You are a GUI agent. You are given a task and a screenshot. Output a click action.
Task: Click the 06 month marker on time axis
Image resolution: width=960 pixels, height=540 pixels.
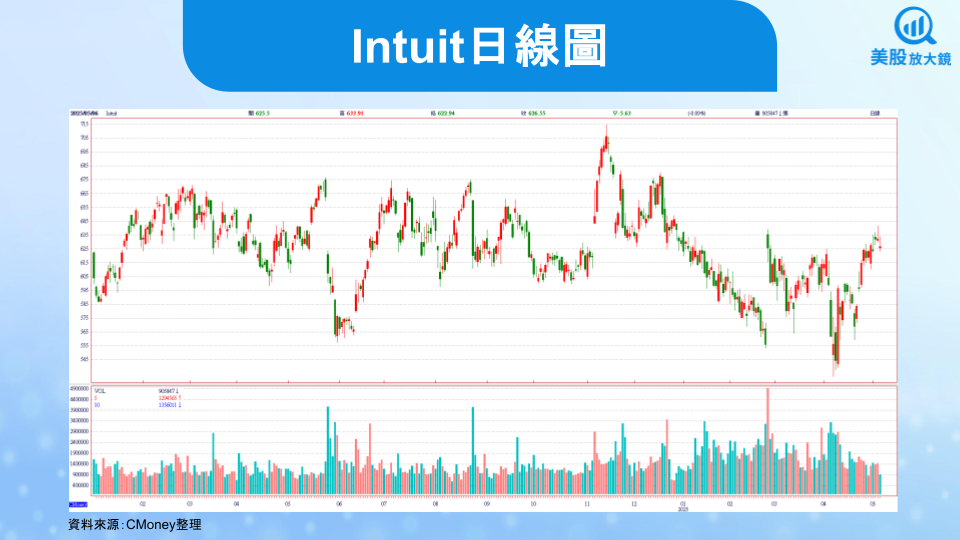pyautogui.click(x=339, y=504)
